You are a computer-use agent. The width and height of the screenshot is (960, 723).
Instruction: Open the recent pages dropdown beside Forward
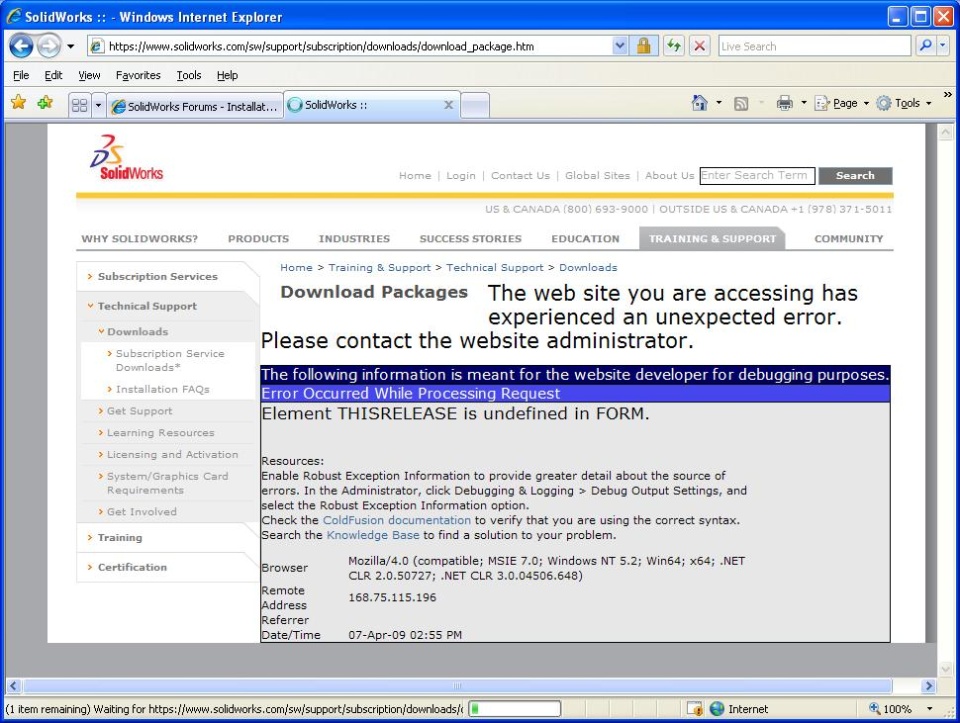coord(71,47)
